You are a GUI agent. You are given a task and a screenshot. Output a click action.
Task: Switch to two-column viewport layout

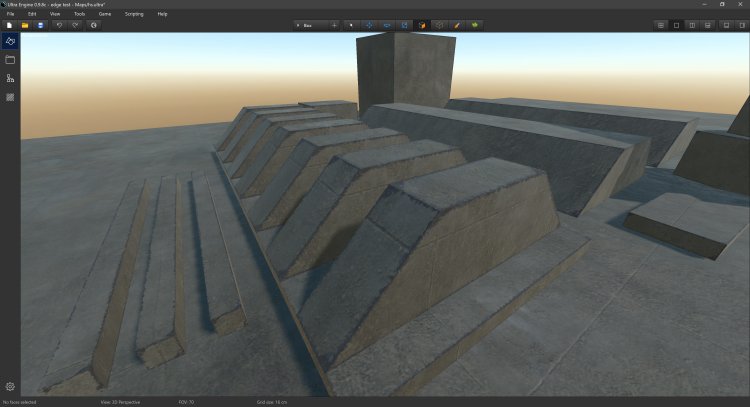(x=692, y=25)
